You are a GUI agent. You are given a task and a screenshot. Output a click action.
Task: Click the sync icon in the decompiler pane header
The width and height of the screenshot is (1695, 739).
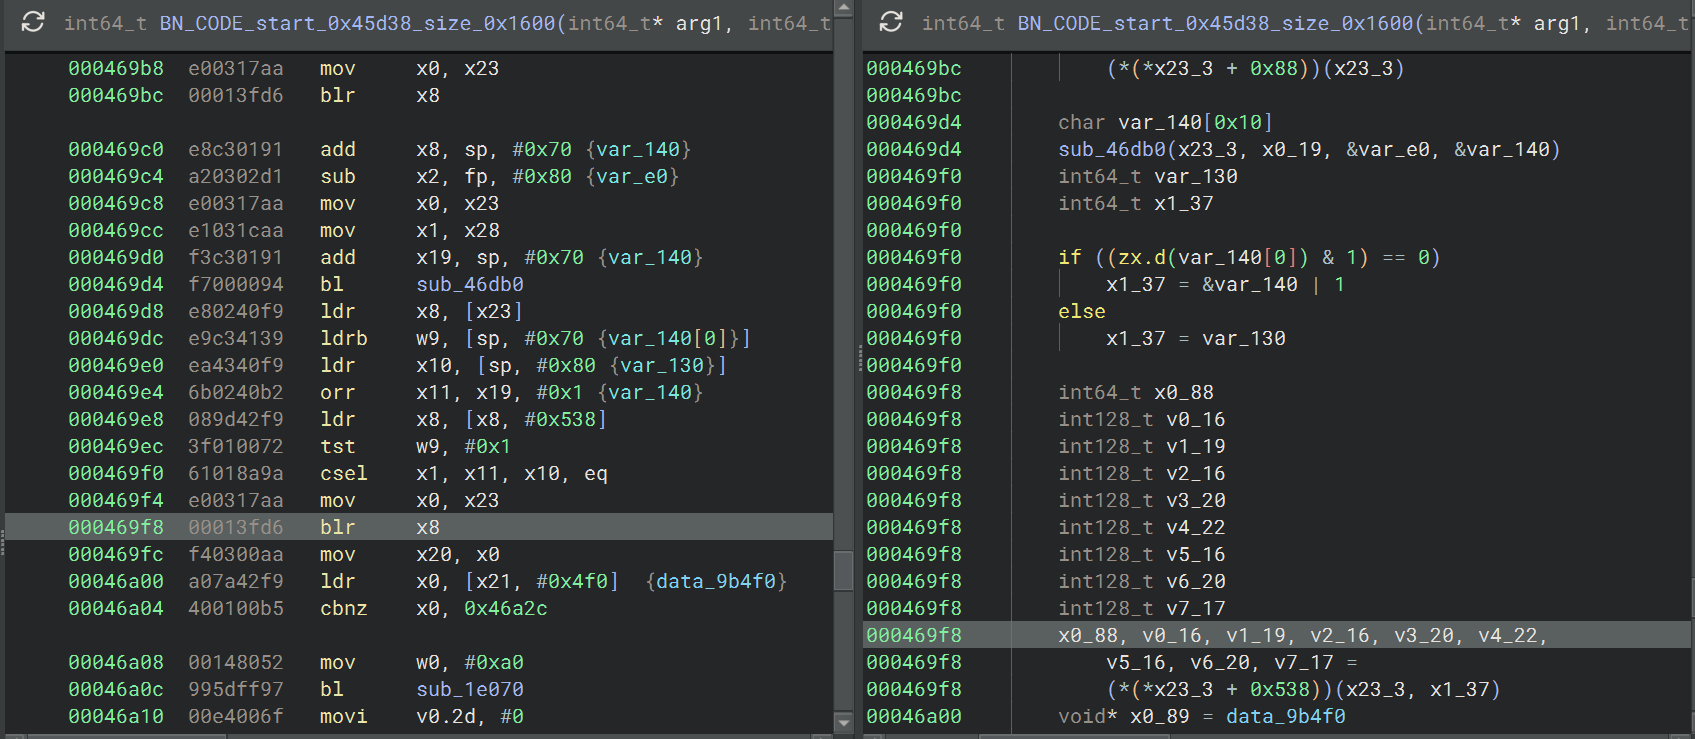pos(891,22)
